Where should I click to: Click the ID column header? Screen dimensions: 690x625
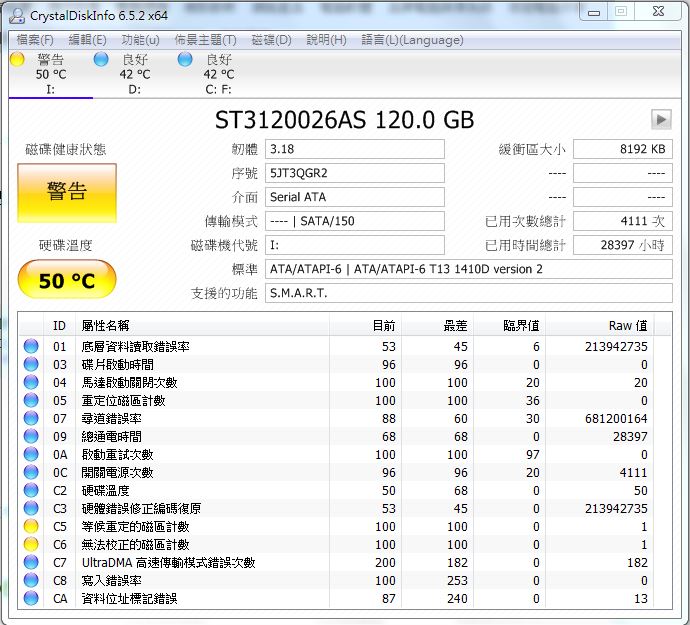pos(59,326)
